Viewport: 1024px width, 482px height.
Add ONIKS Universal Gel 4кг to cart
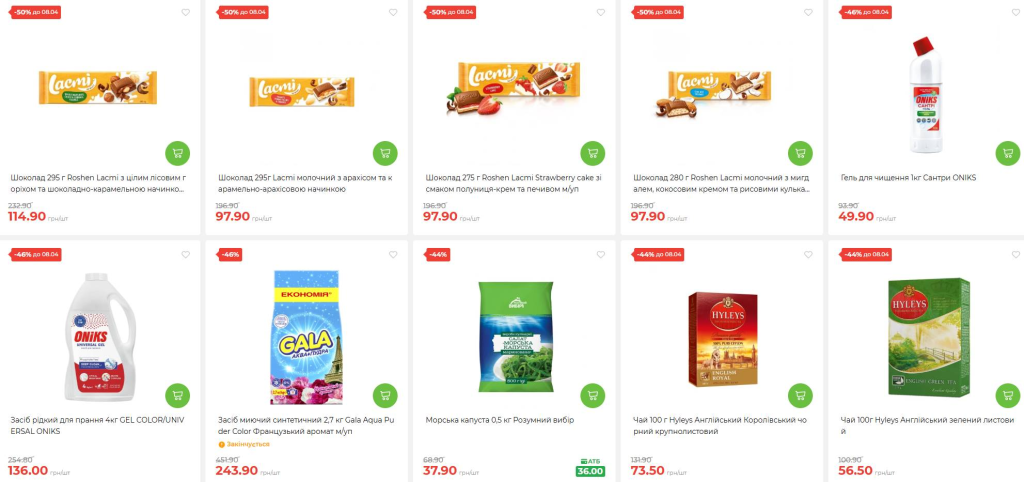tap(178, 396)
